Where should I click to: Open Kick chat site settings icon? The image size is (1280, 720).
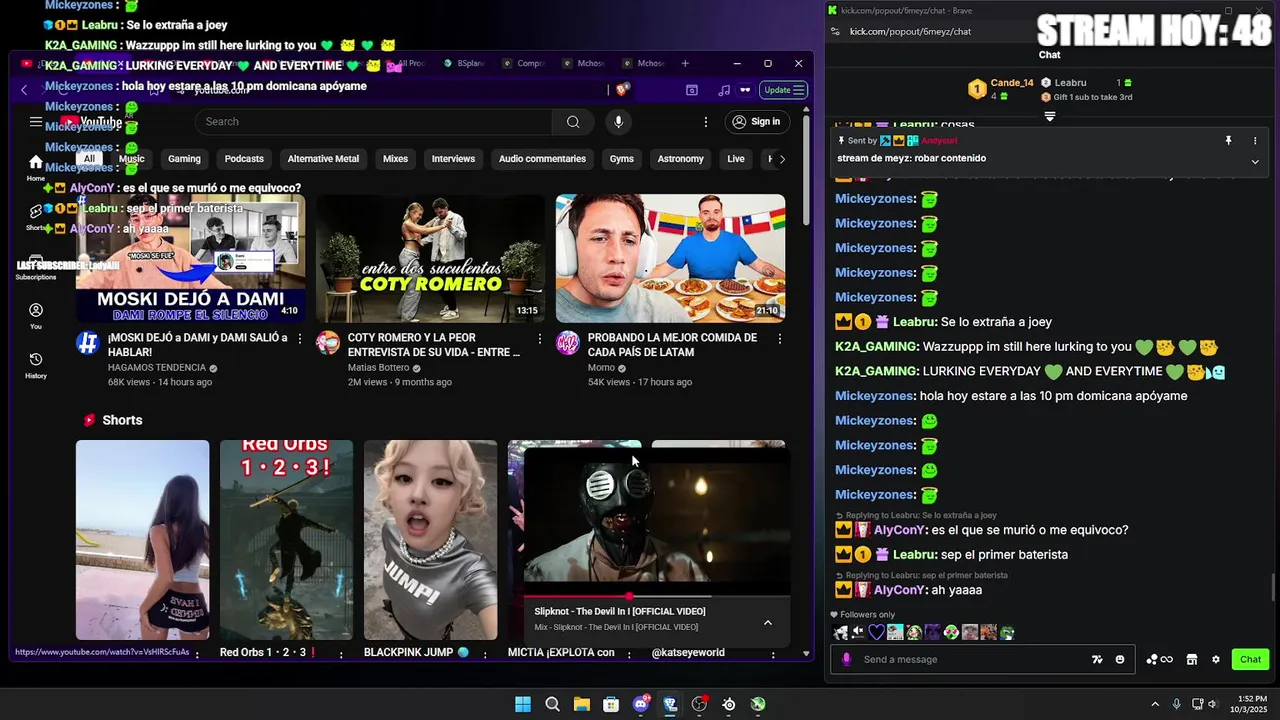[x=835, y=31]
